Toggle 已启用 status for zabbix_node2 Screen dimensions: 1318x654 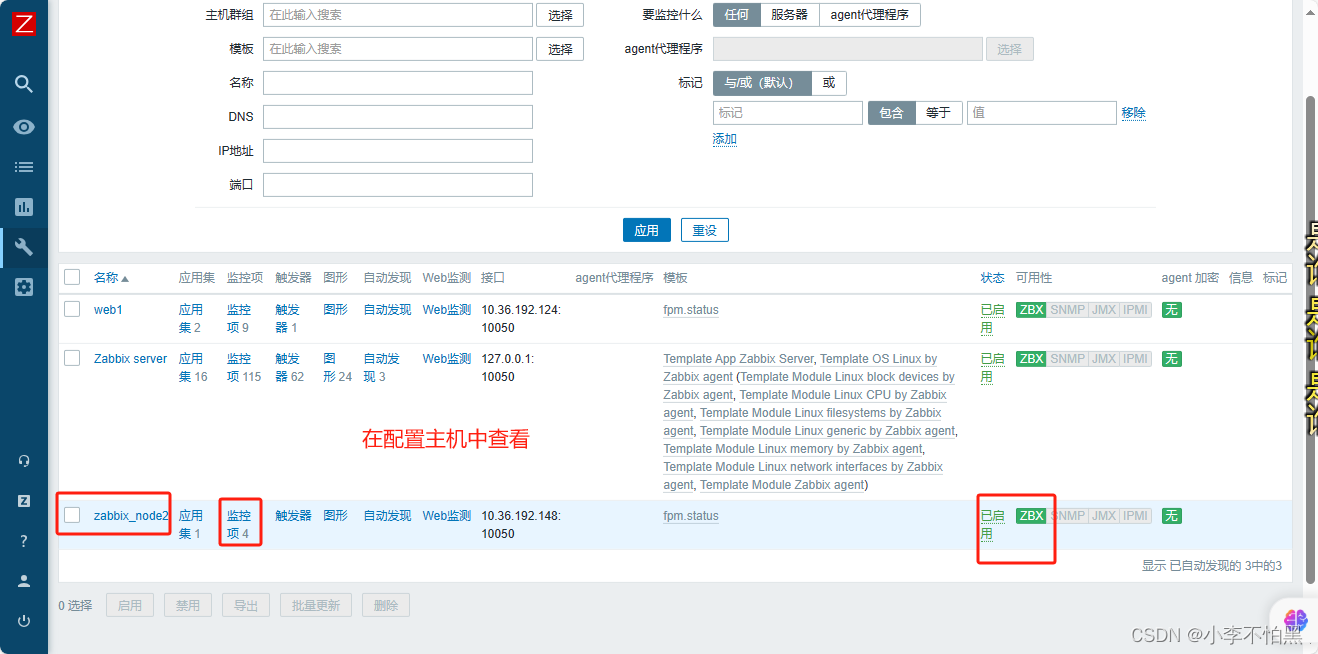(993, 525)
